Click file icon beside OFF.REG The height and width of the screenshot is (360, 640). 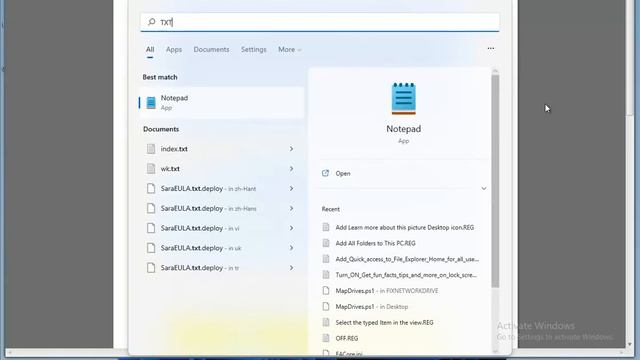point(326,338)
